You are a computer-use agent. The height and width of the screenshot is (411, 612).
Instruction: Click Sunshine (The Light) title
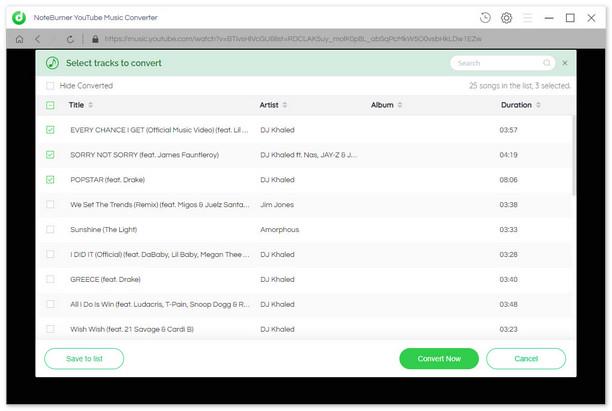click(103, 230)
